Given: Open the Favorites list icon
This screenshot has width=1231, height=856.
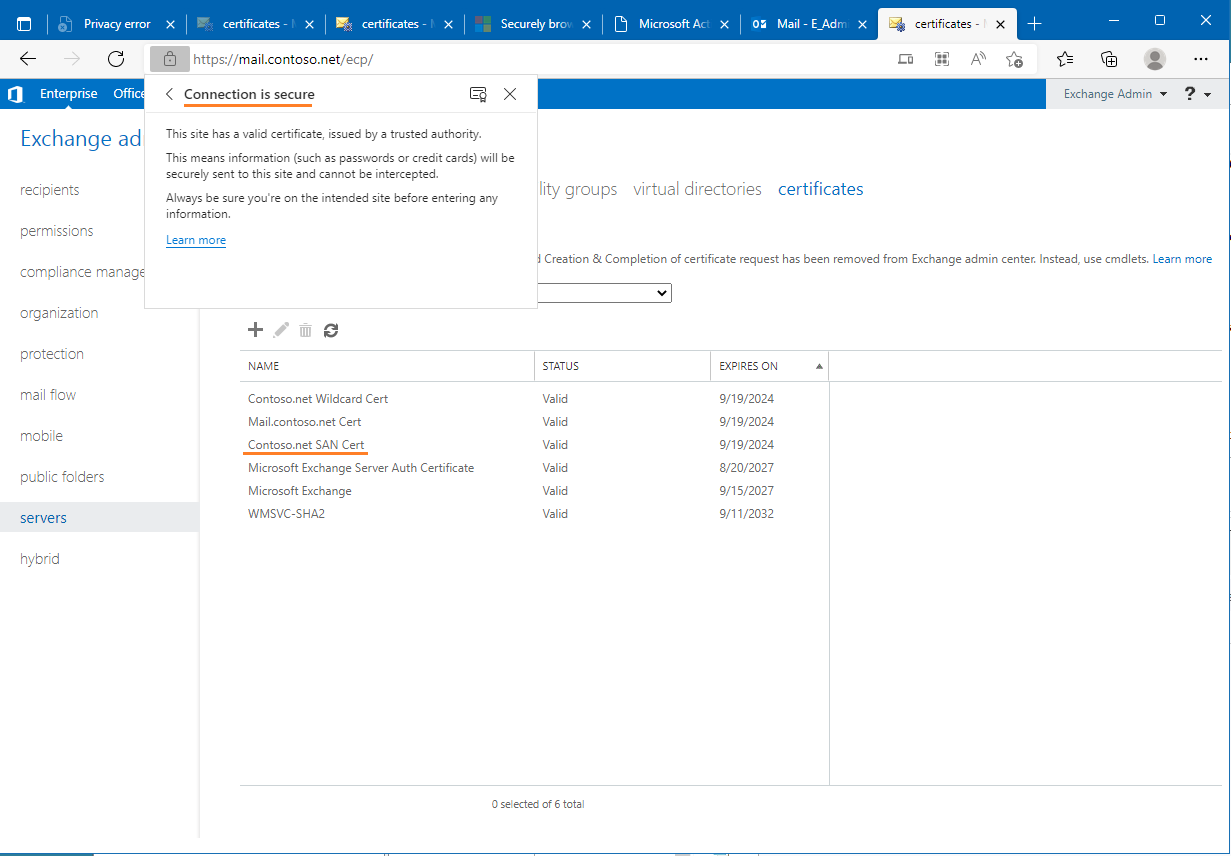Looking at the screenshot, I should pyautogui.click(x=1065, y=59).
